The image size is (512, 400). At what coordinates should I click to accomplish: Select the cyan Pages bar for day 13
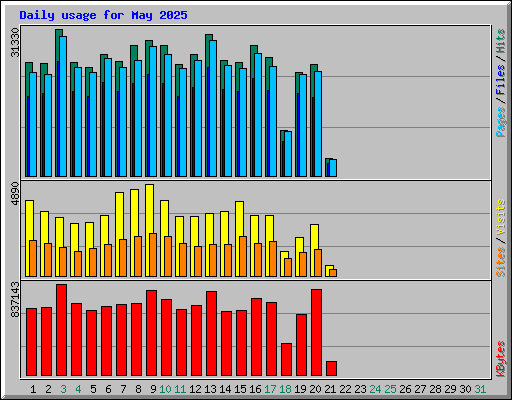tap(213, 108)
